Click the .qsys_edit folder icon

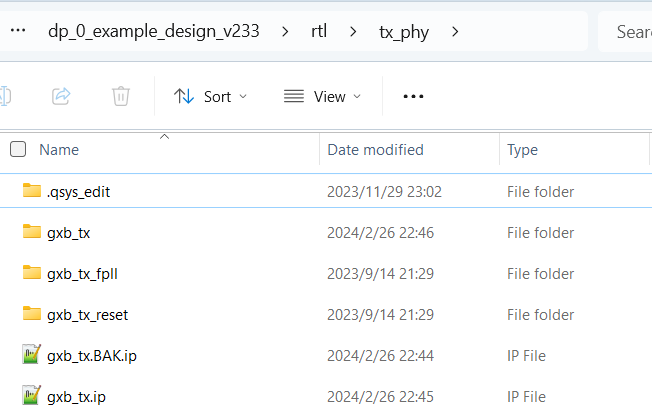coord(31,191)
